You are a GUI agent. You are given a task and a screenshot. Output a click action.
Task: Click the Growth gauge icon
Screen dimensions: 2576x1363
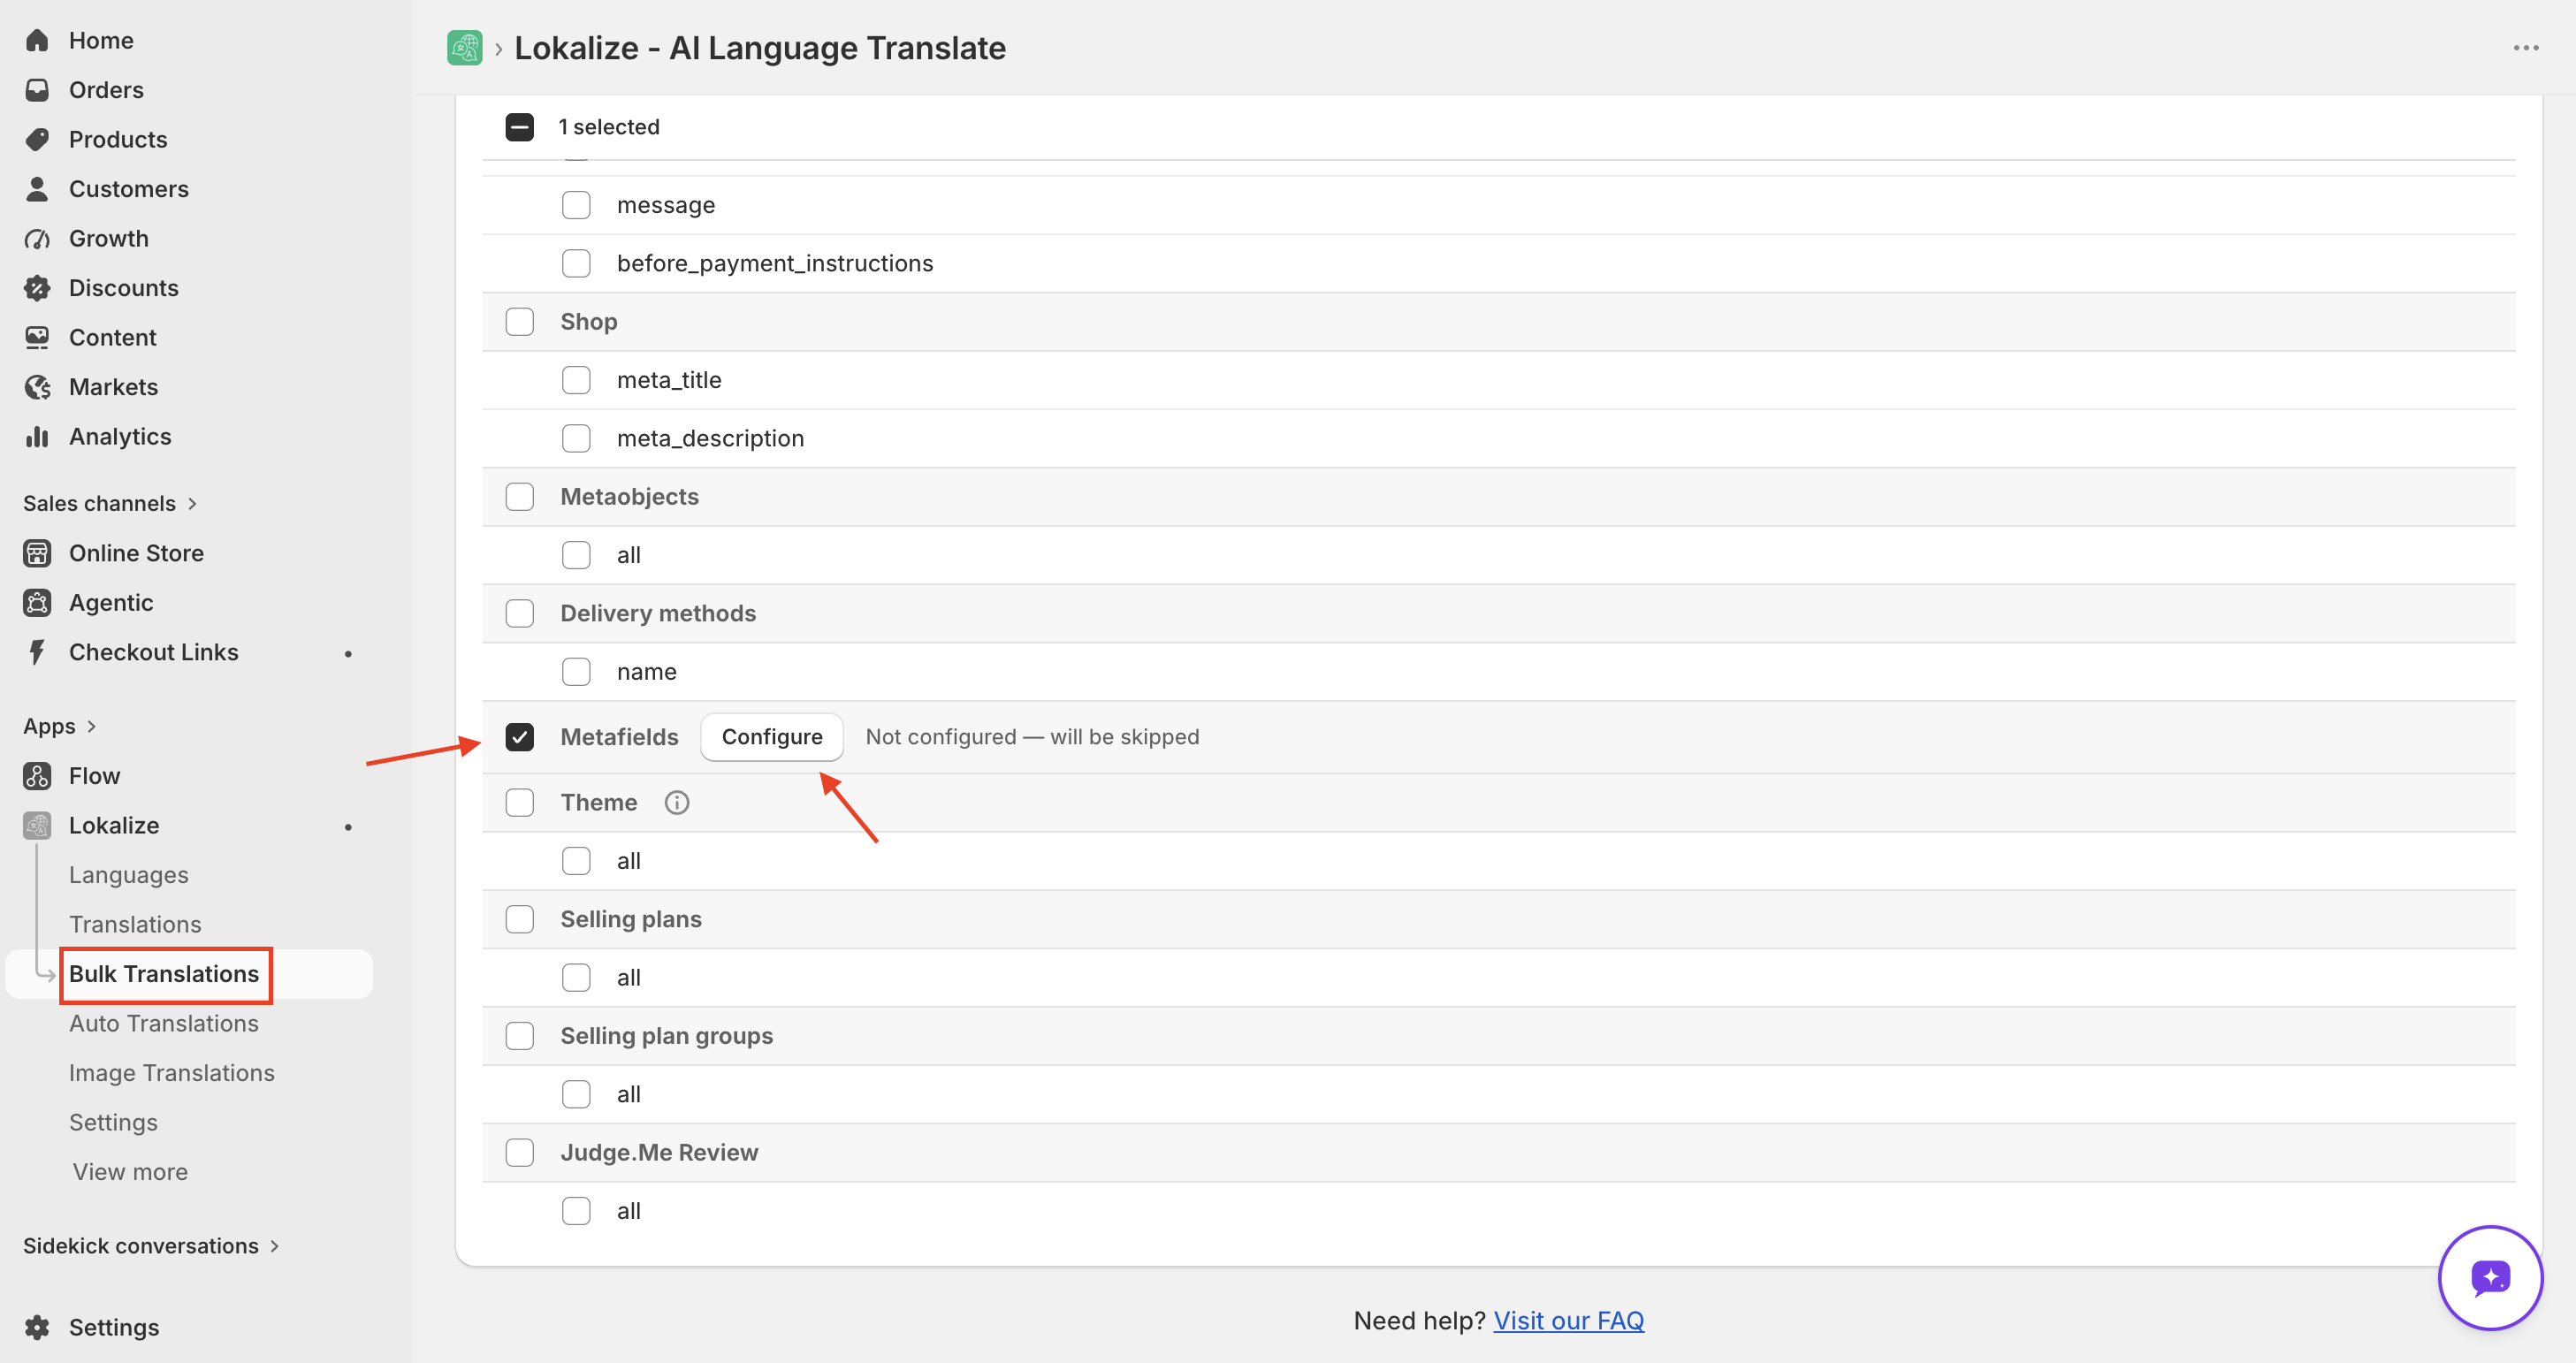[x=37, y=238]
